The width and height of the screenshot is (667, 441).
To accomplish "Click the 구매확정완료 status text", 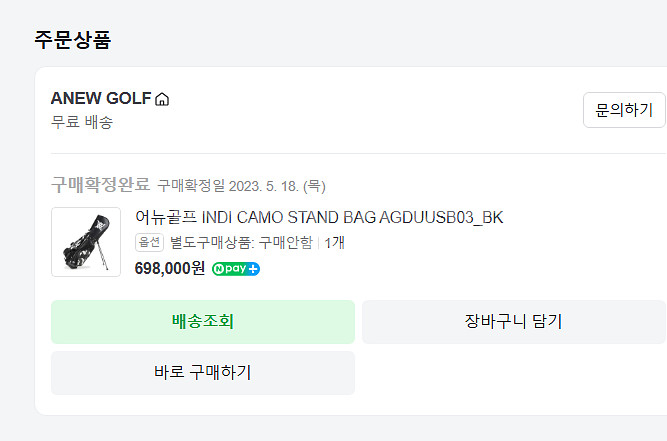I will tap(100, 185).
